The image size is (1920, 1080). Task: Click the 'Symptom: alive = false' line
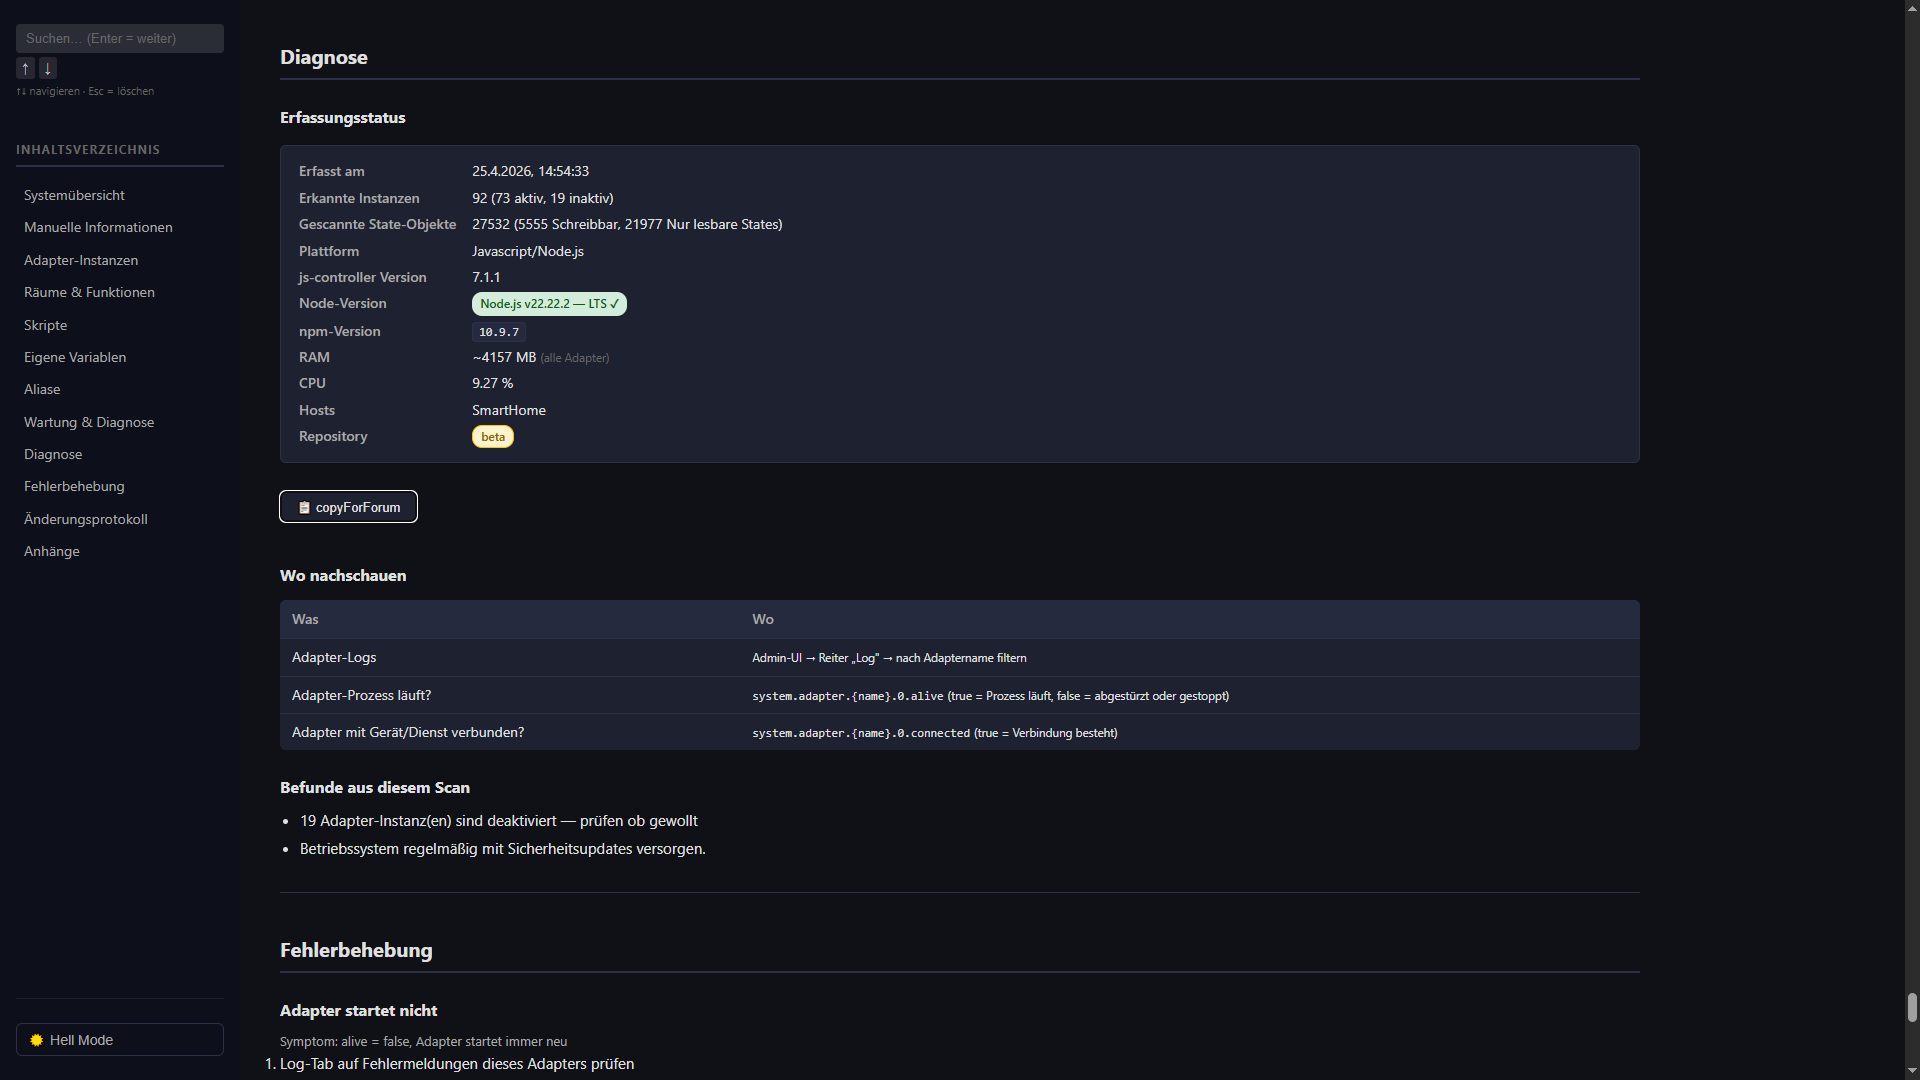pyautogui.click(x=423, y=1041)
